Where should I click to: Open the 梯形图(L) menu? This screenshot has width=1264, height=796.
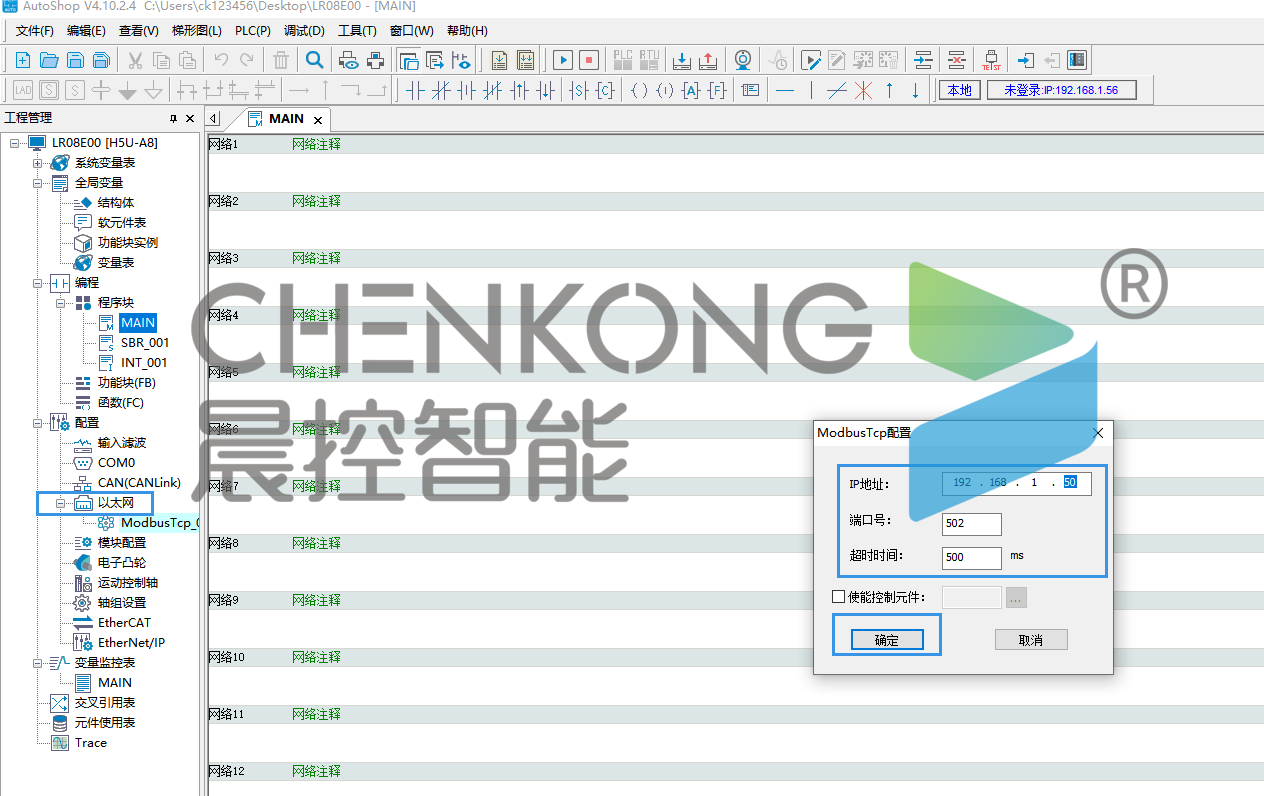point(197,31)
